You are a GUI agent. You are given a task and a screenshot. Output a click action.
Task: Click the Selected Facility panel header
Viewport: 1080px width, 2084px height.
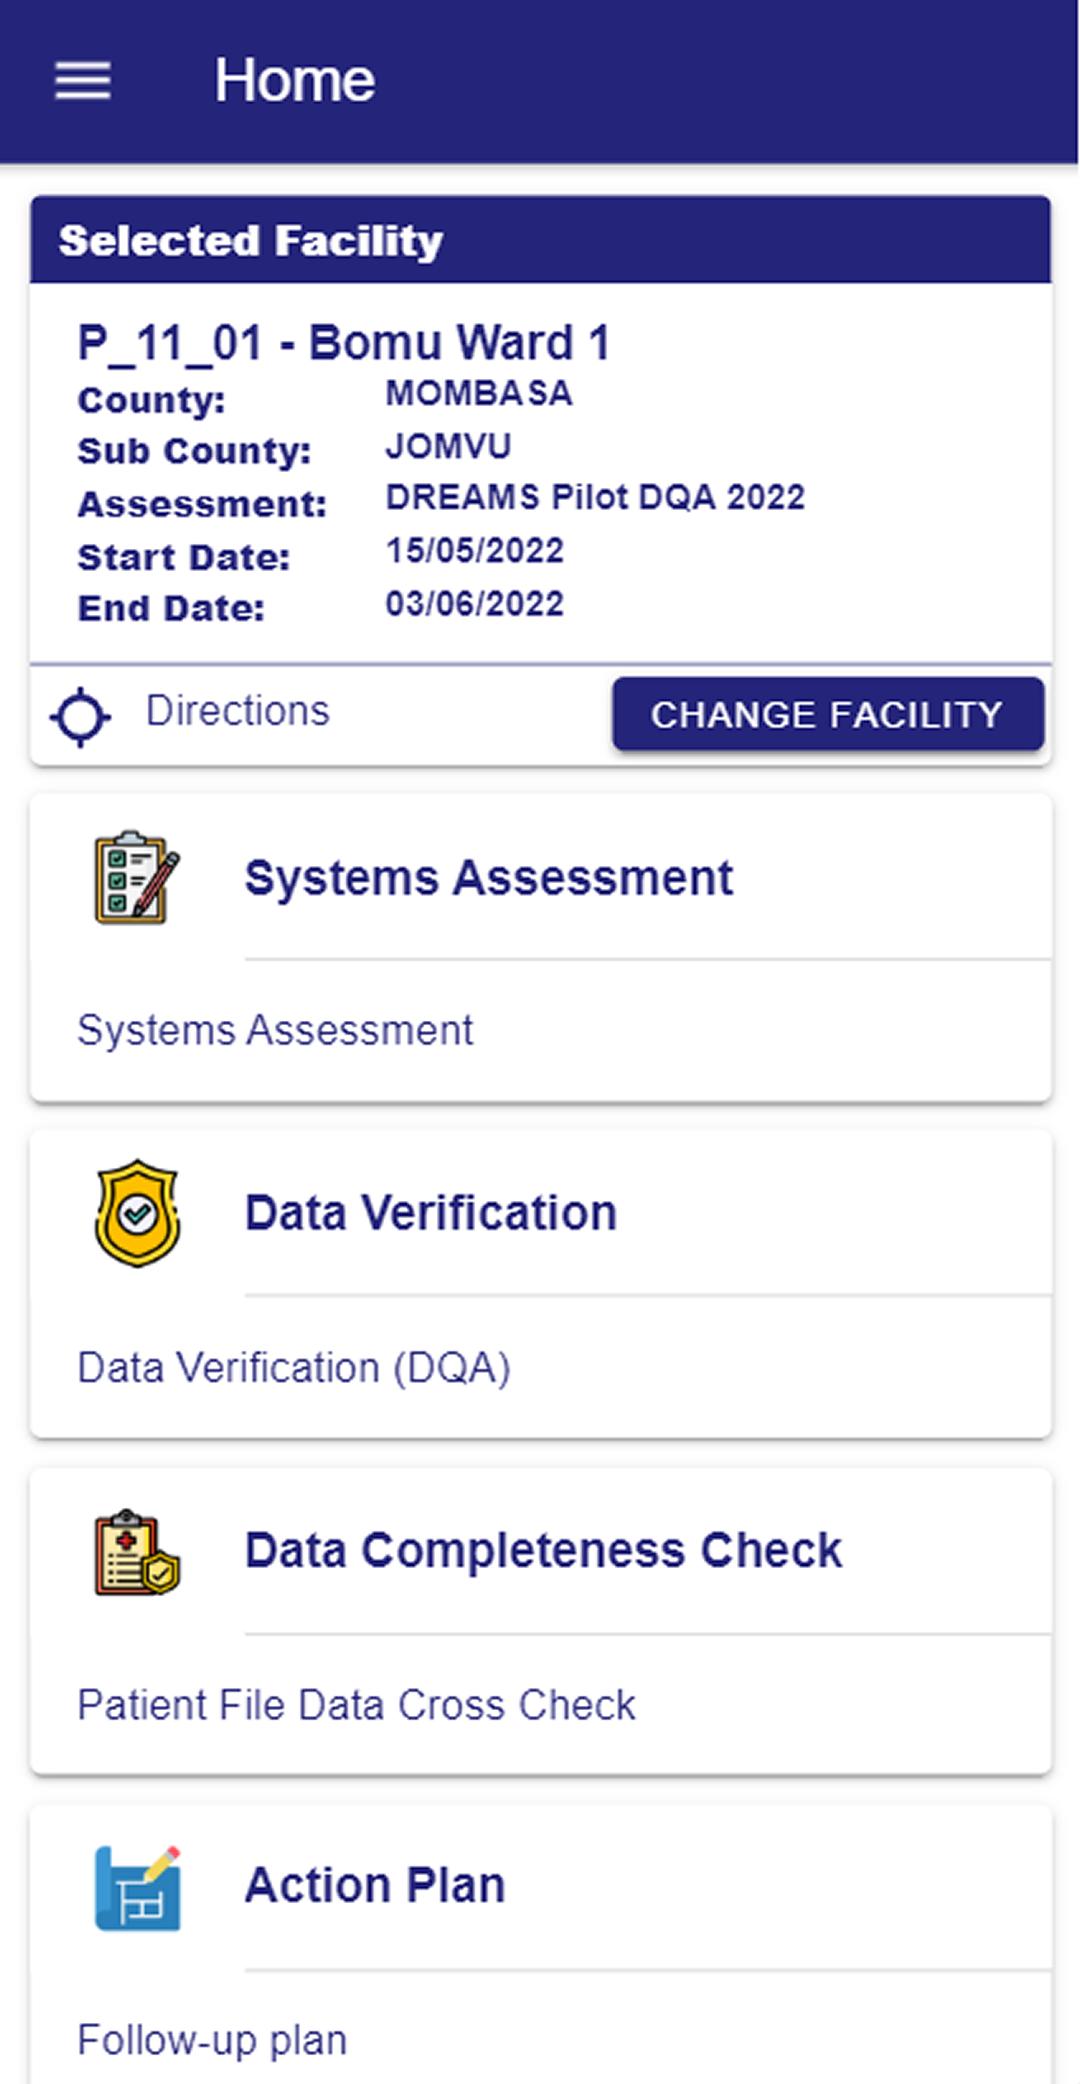[x=540, y=240]
